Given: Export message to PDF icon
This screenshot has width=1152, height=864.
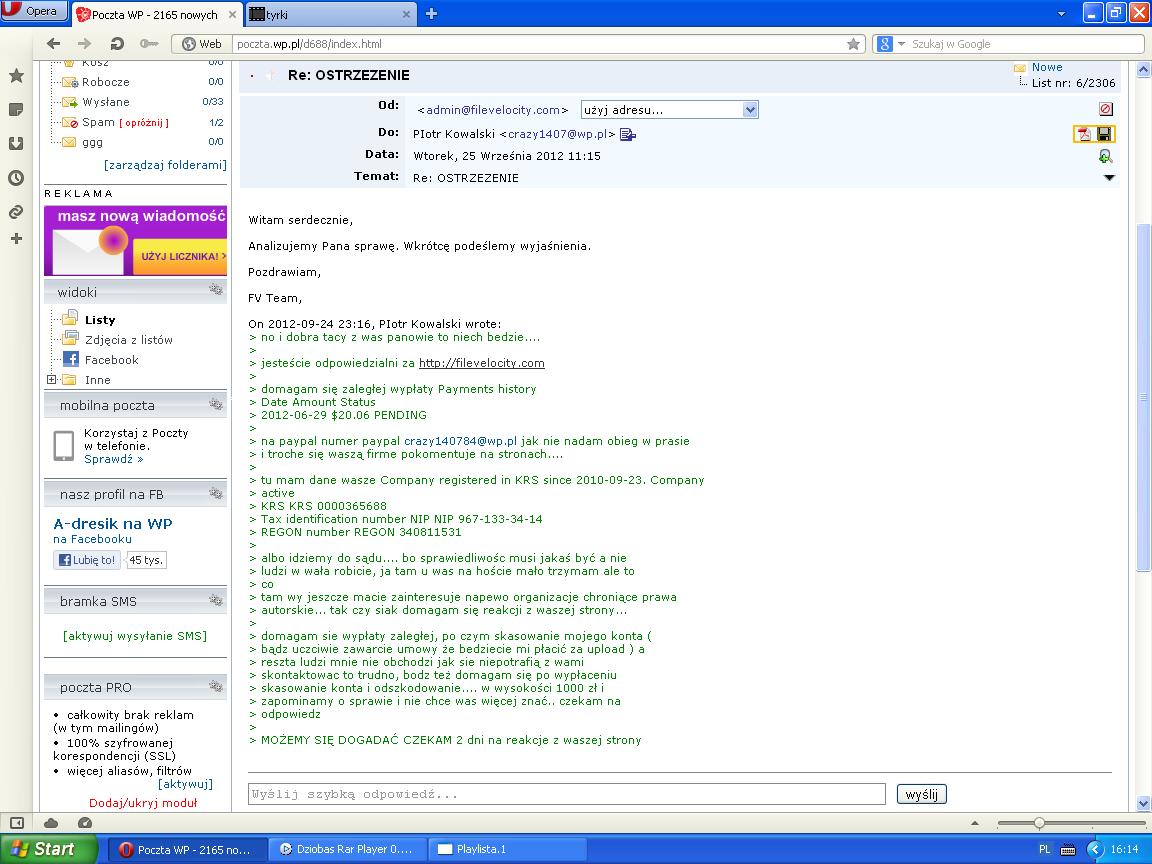Looking at the screenshot, I should coord(1084,134).
